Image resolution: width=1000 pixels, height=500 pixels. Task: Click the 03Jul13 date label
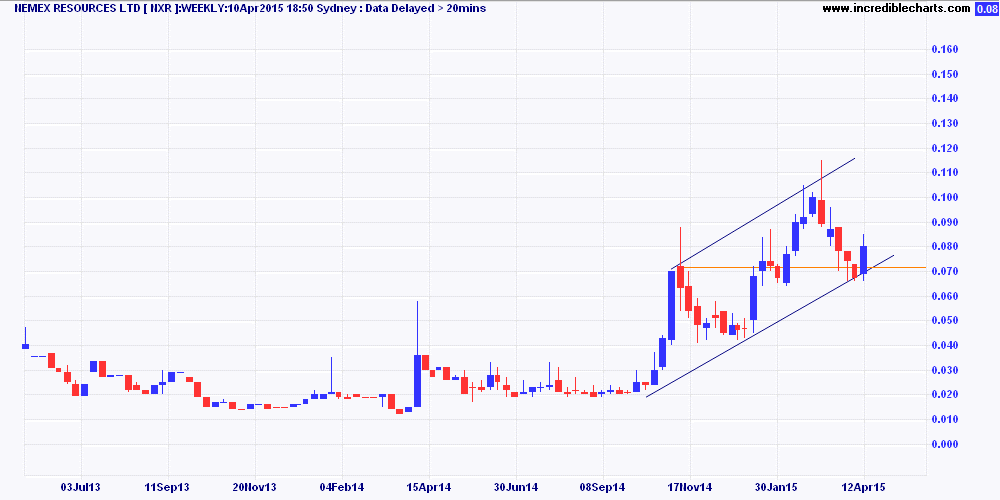[82, 488]
